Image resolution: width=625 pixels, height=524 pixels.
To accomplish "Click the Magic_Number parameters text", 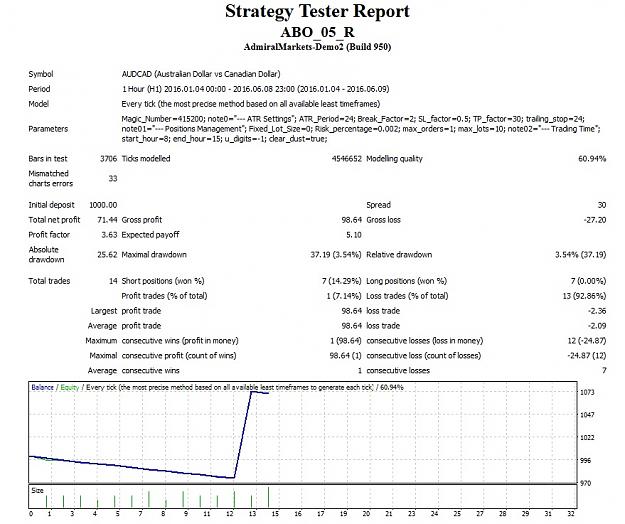I will pyautogui.click(x=361, y=129).
